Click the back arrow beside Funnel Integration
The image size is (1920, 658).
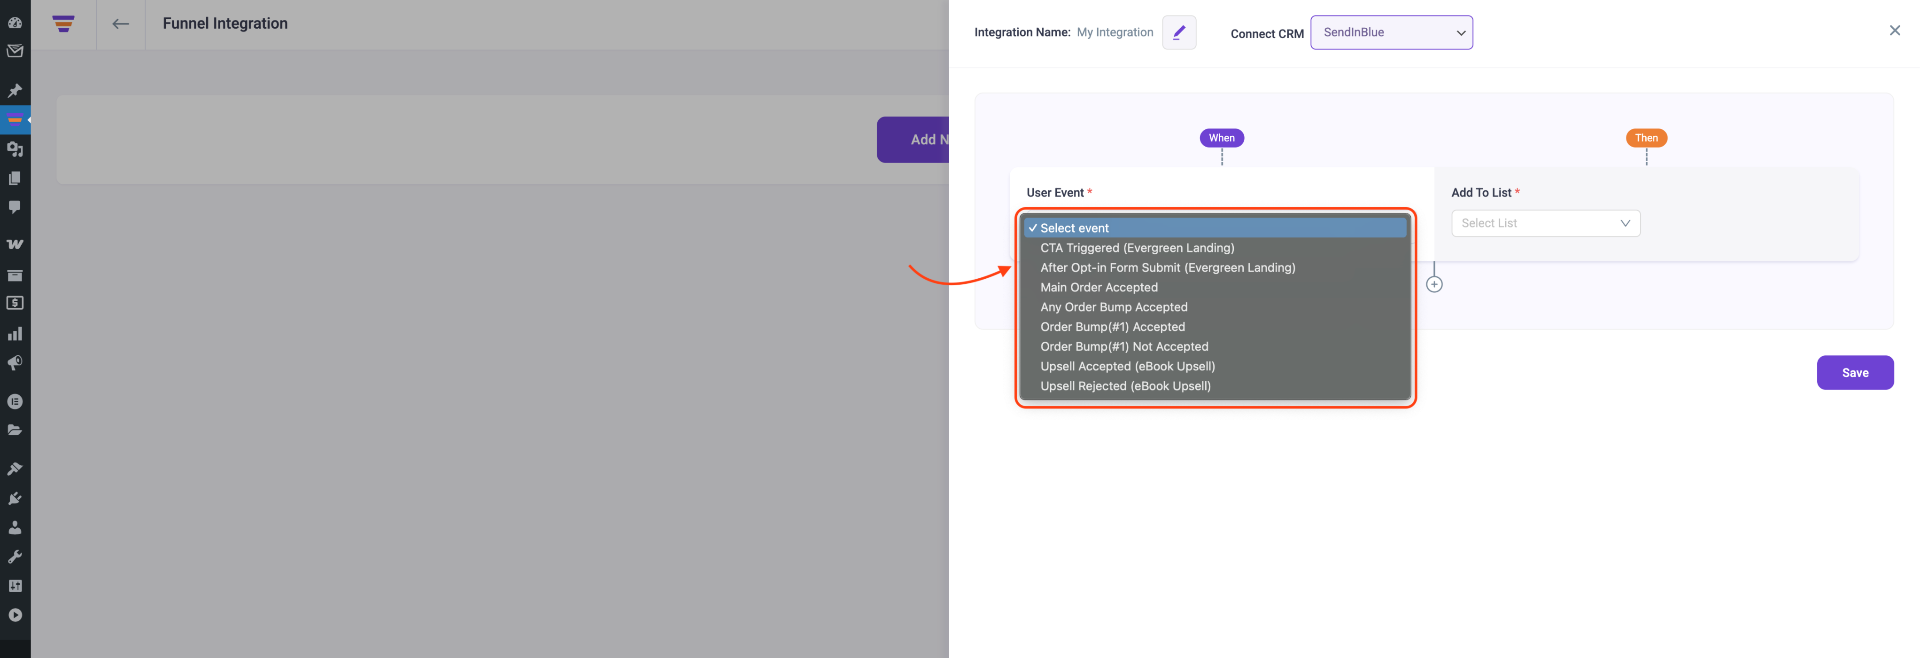pos(121,24)
